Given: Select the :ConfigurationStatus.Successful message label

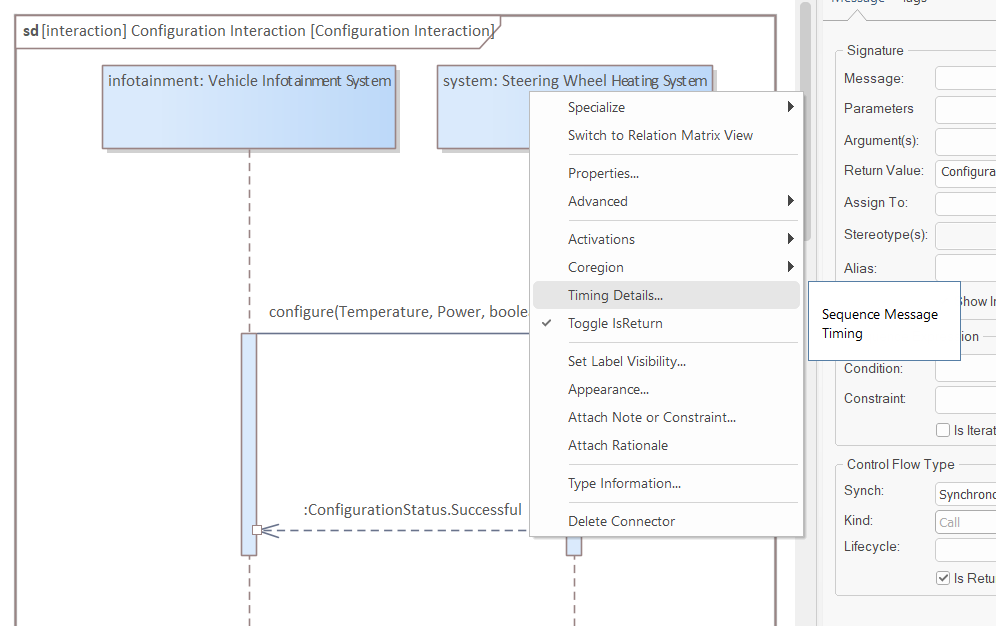Looking at the screenshot, I should click(412, 510).
